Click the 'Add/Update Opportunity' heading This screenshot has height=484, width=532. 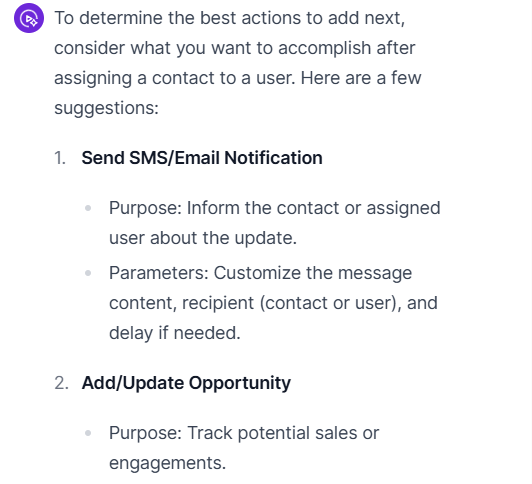pyautogui.click(x=186, y=383)
